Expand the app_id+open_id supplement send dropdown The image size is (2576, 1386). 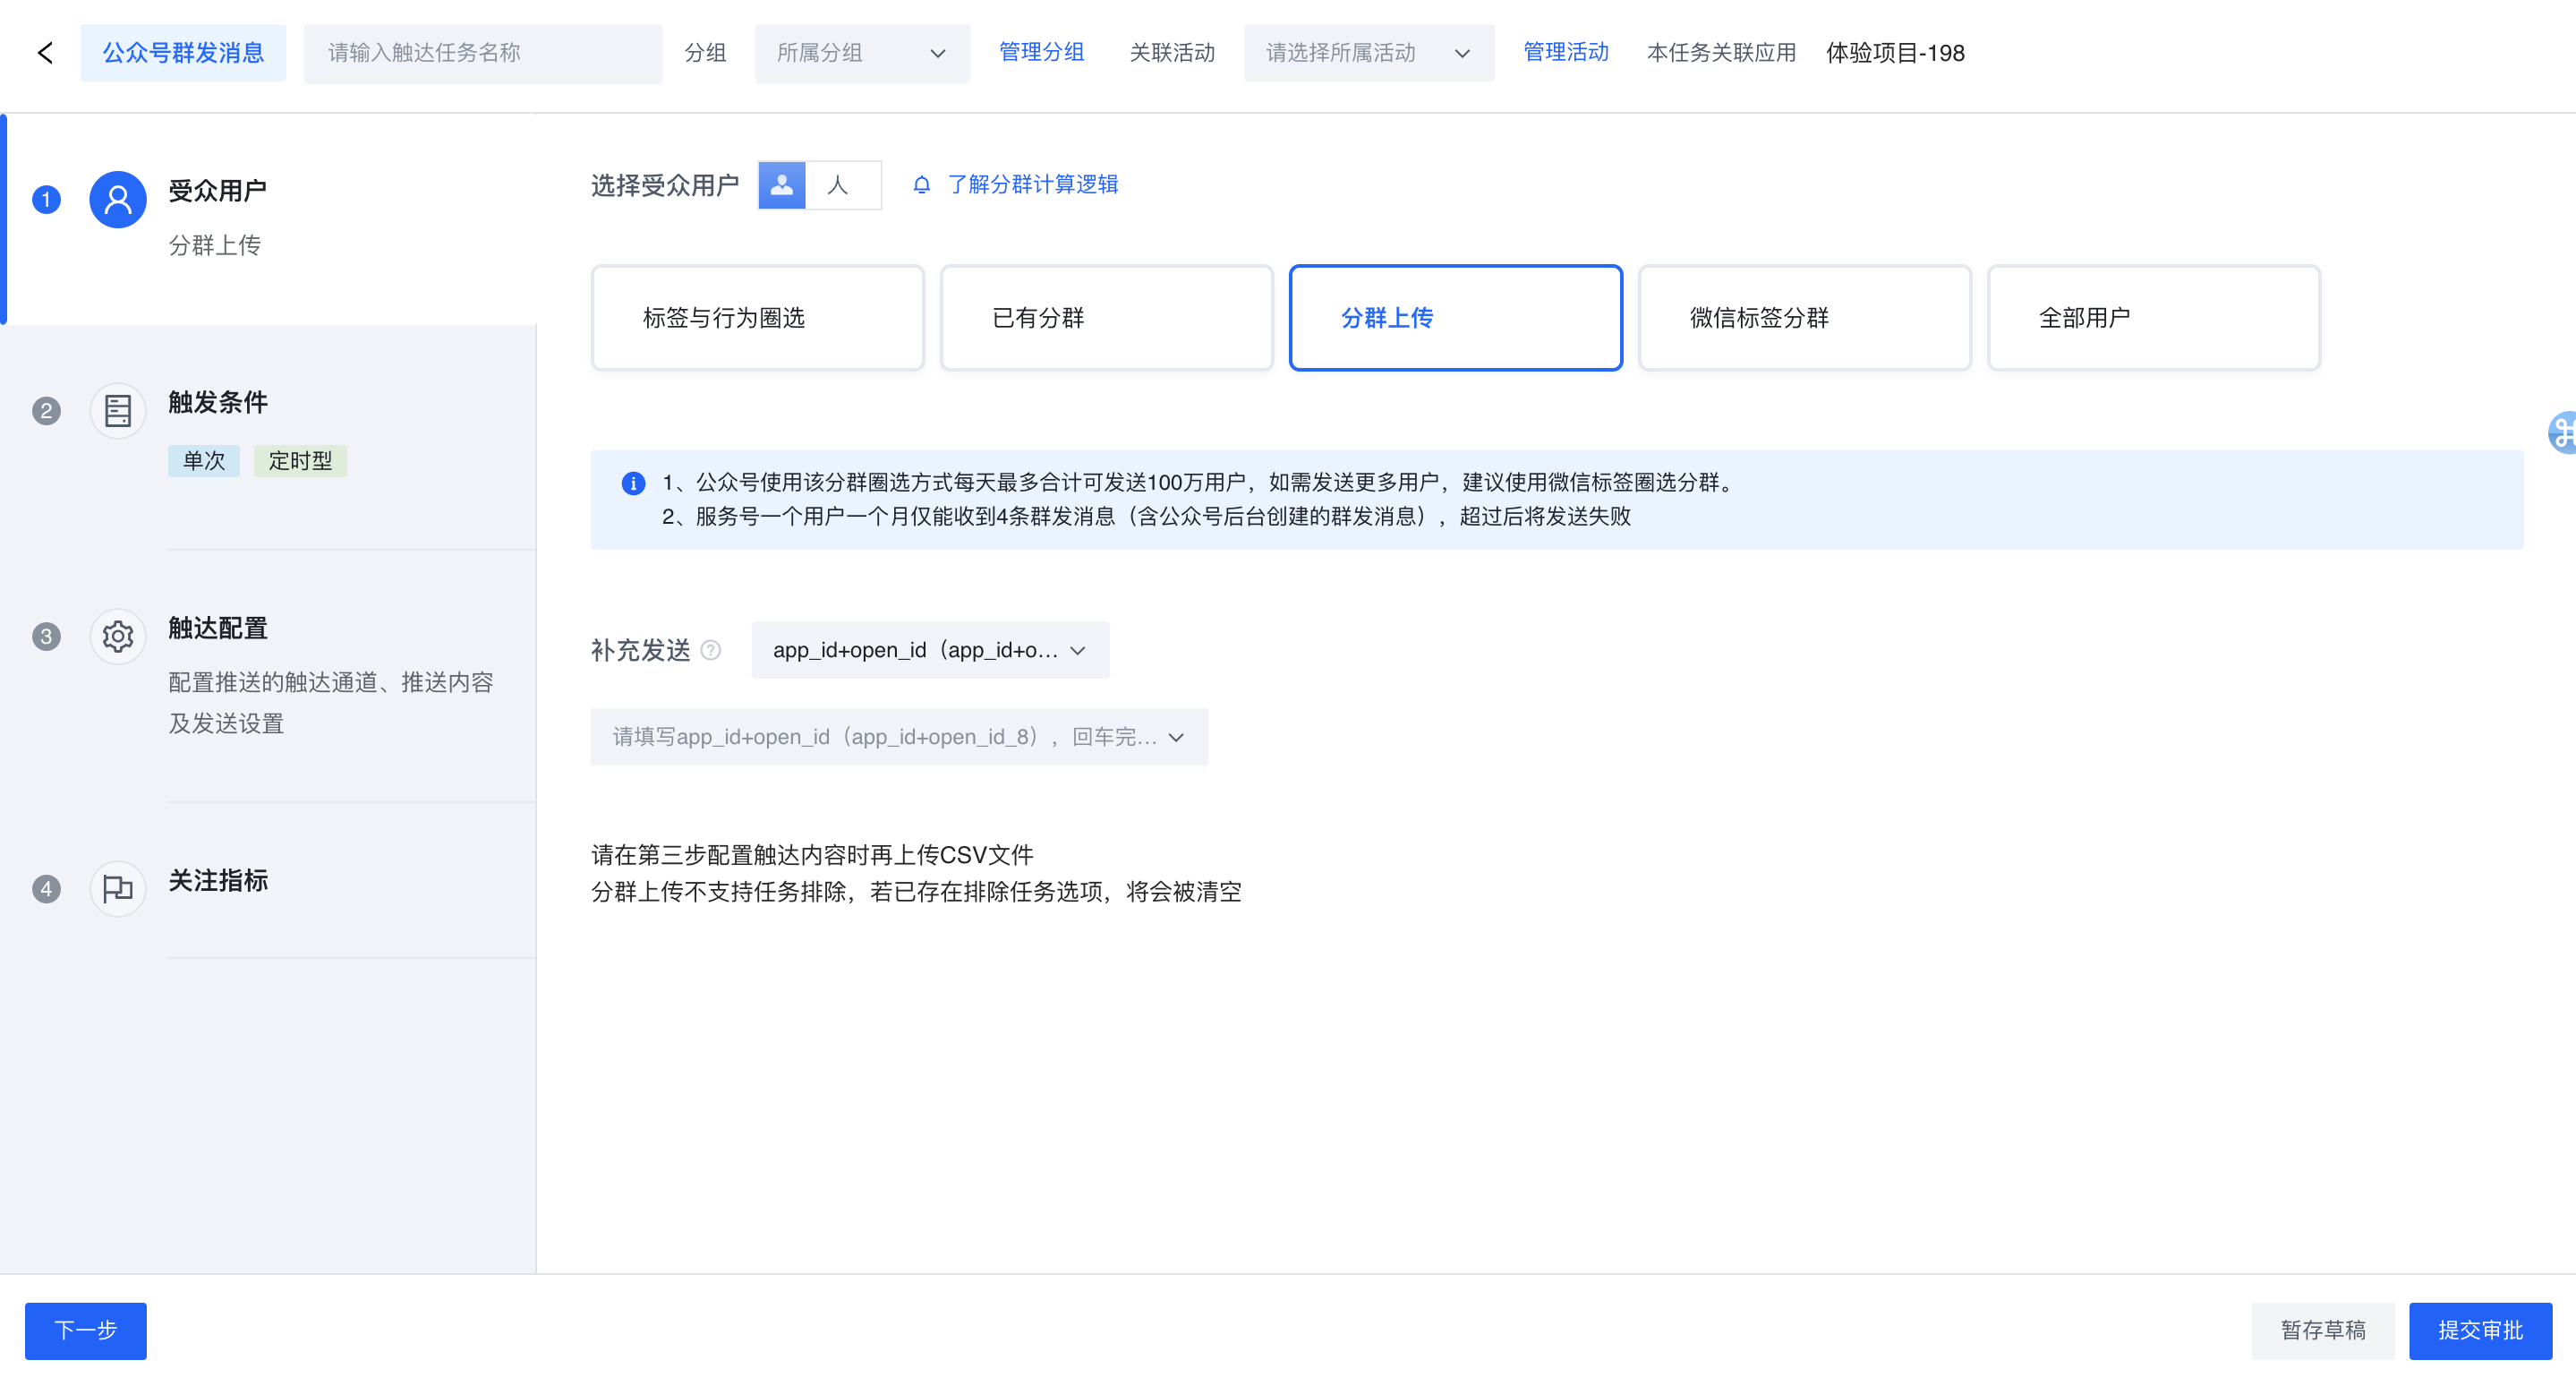929,651
